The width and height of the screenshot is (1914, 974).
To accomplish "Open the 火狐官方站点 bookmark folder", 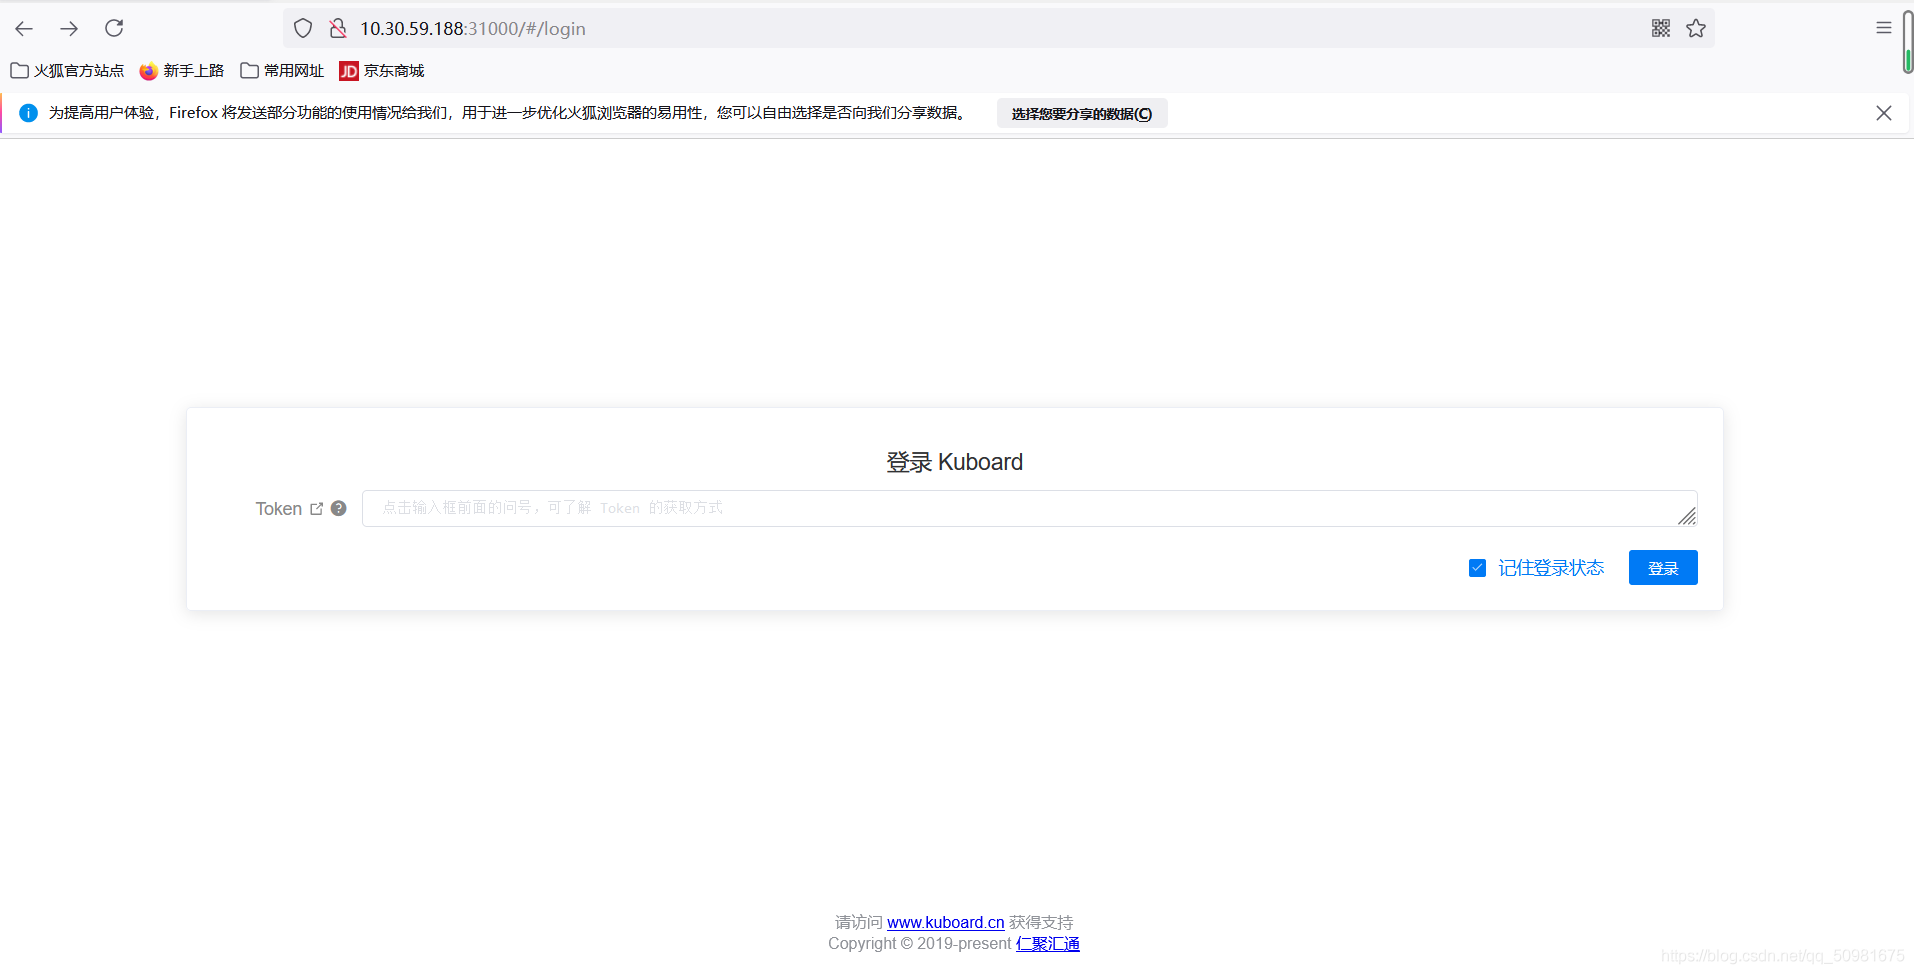I will [67, 70].
